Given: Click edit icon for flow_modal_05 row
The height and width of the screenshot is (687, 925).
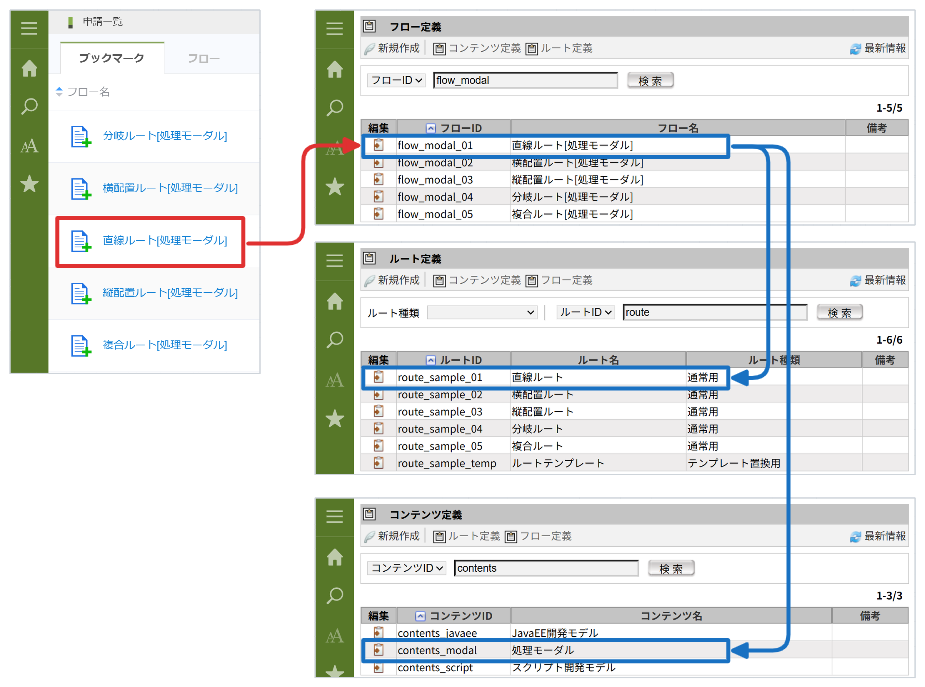Looking at the screenshot, I should pyautogui.click(x=379, y=213).
